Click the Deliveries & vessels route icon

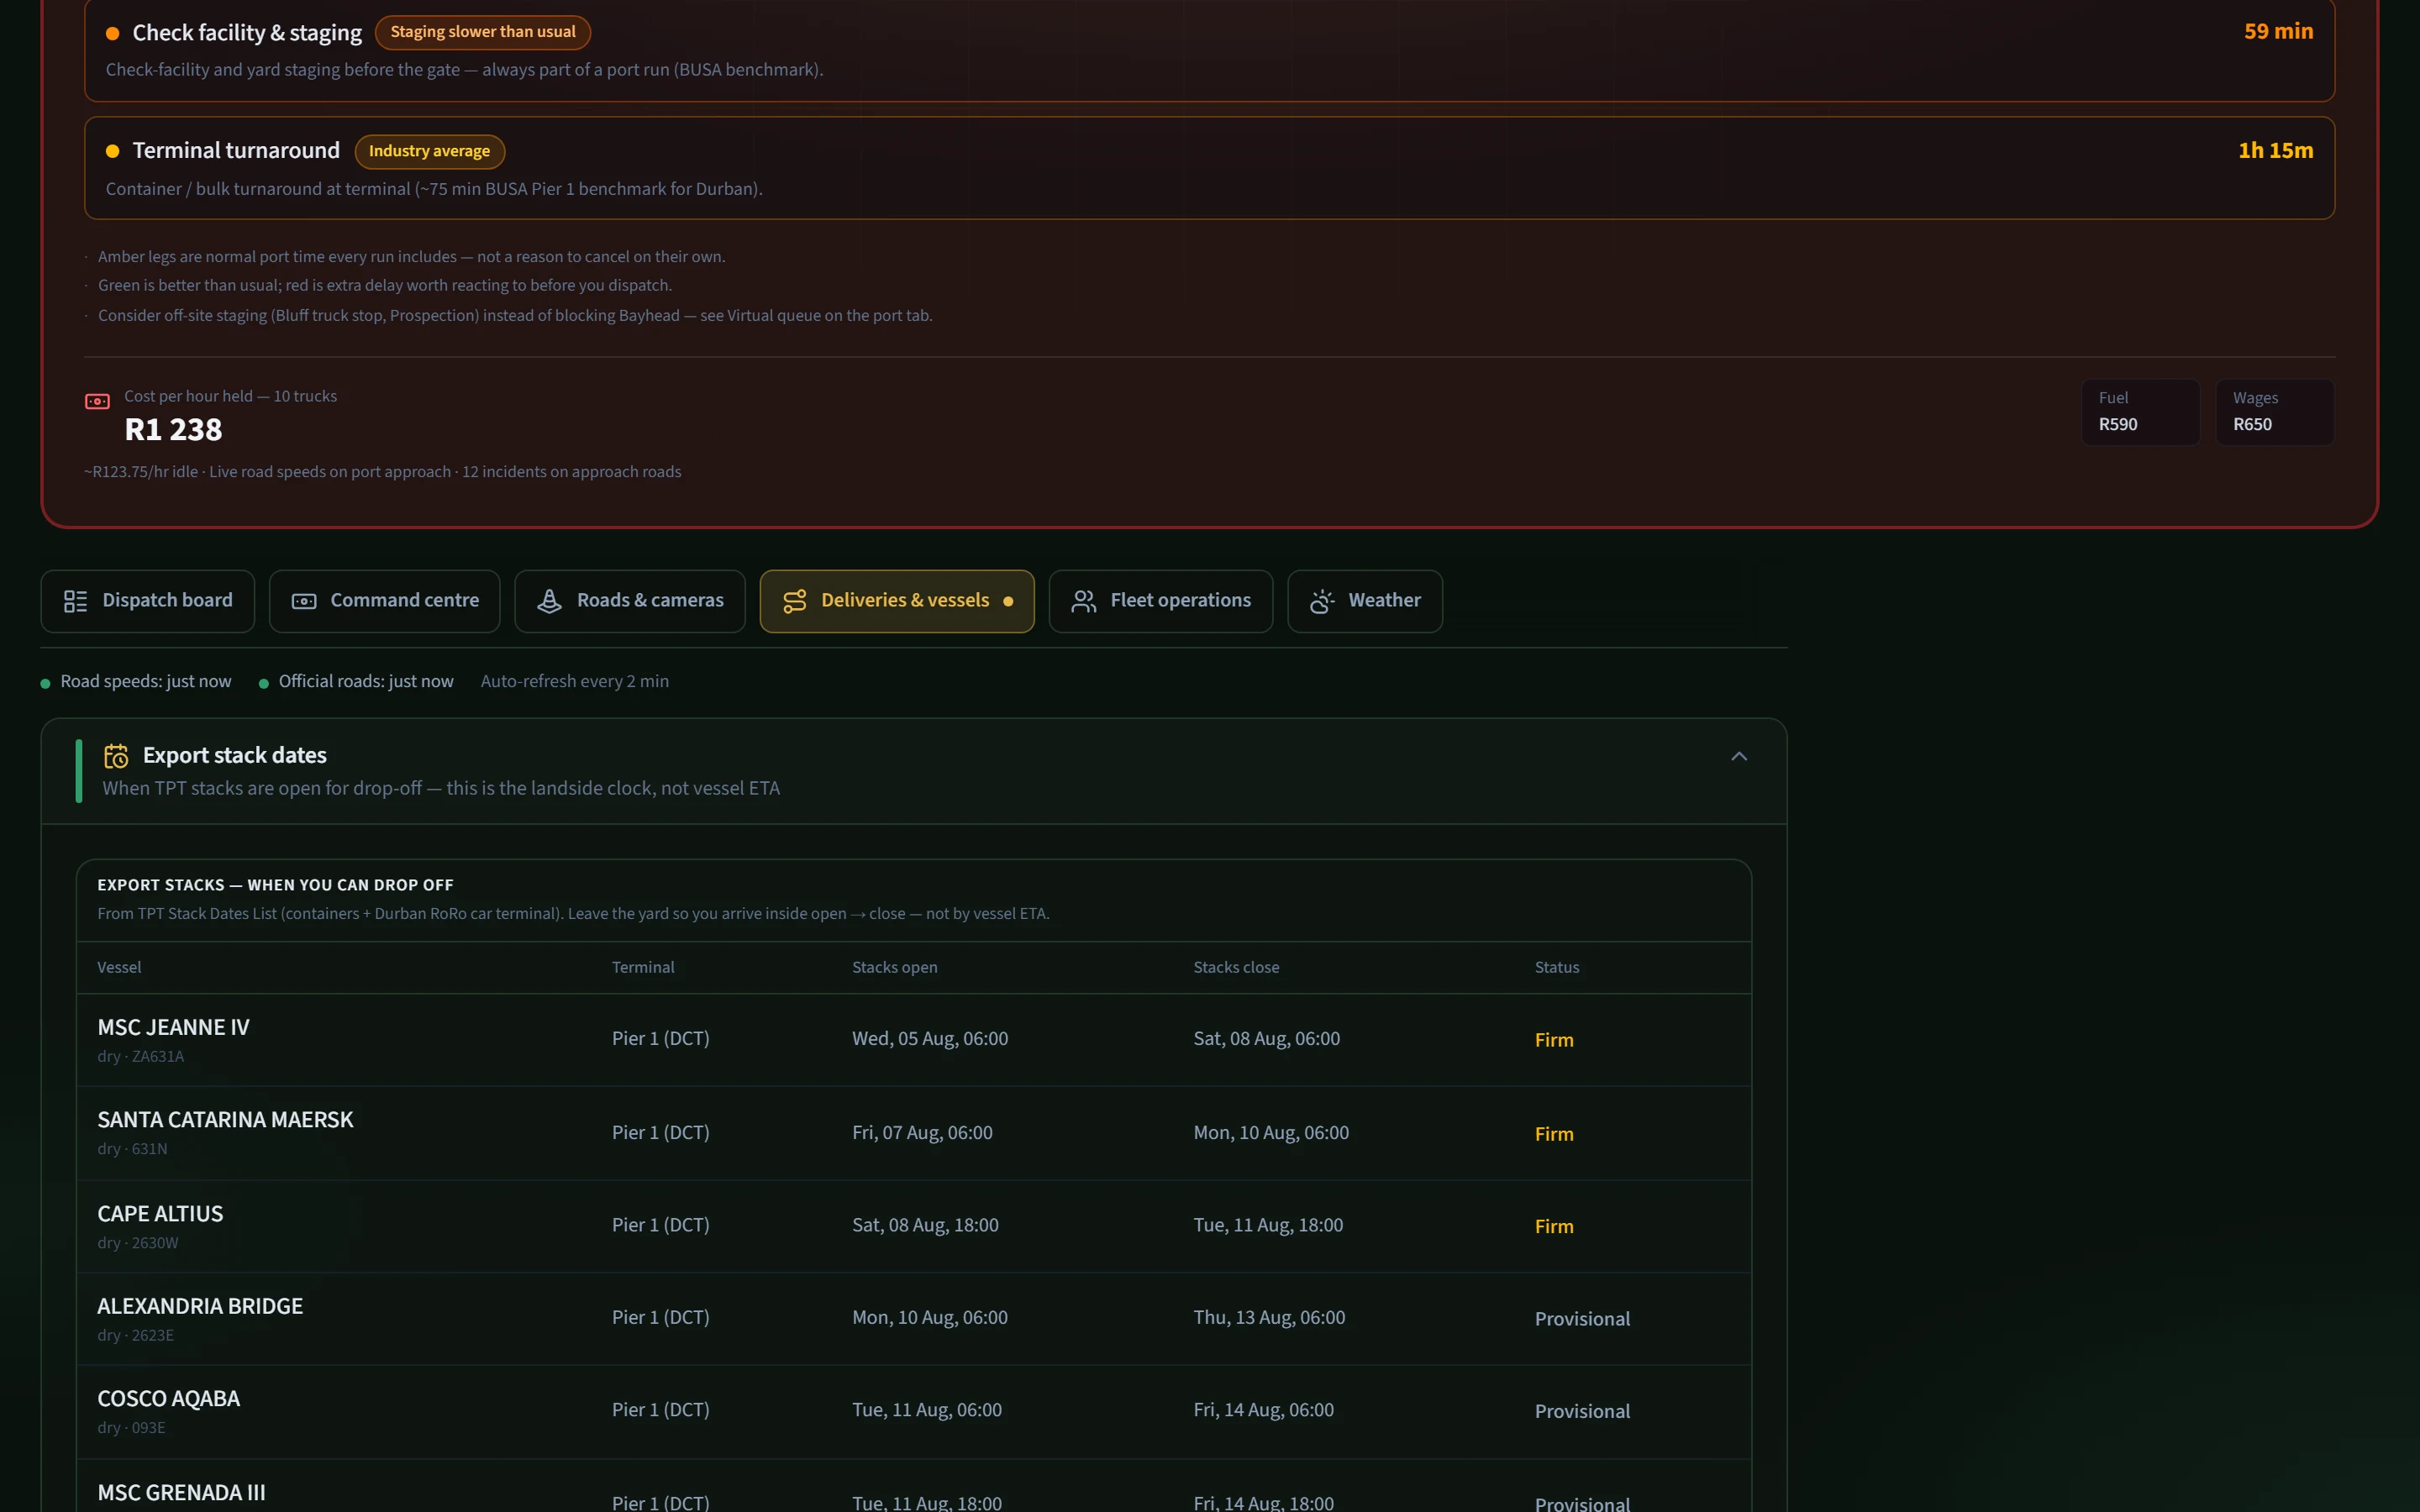click(795, 601)
